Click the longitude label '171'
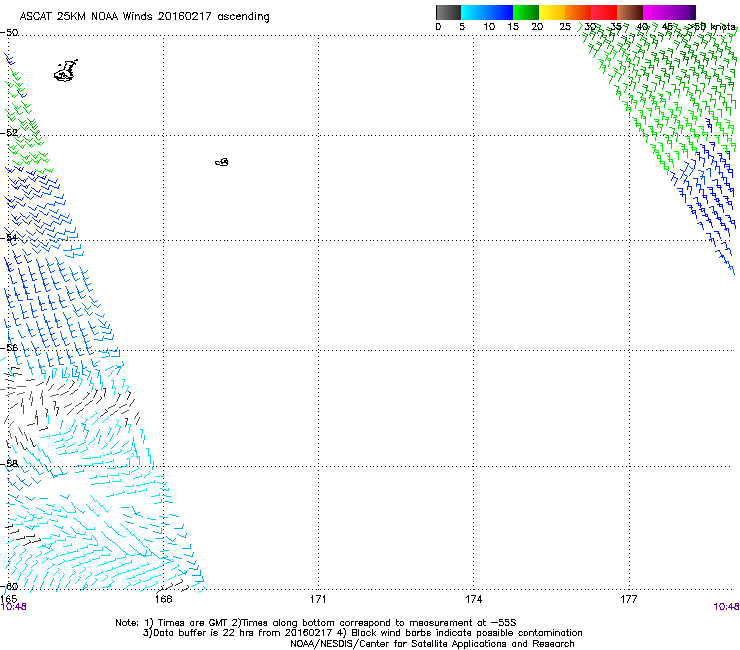 [318, 599]
